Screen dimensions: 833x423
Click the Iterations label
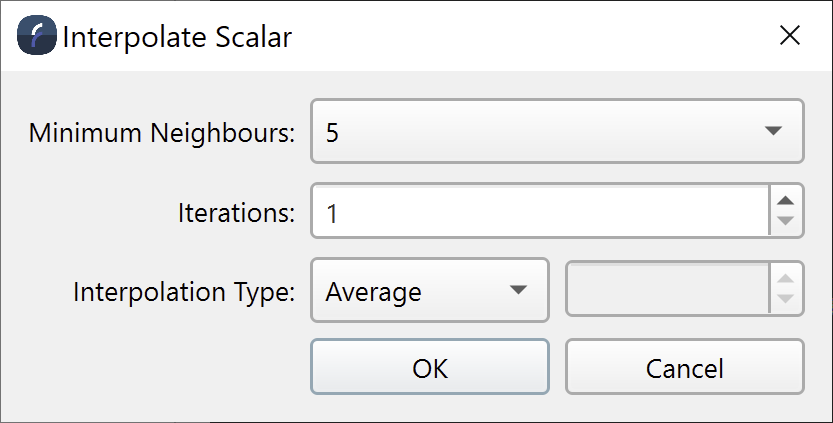(236, 212)
